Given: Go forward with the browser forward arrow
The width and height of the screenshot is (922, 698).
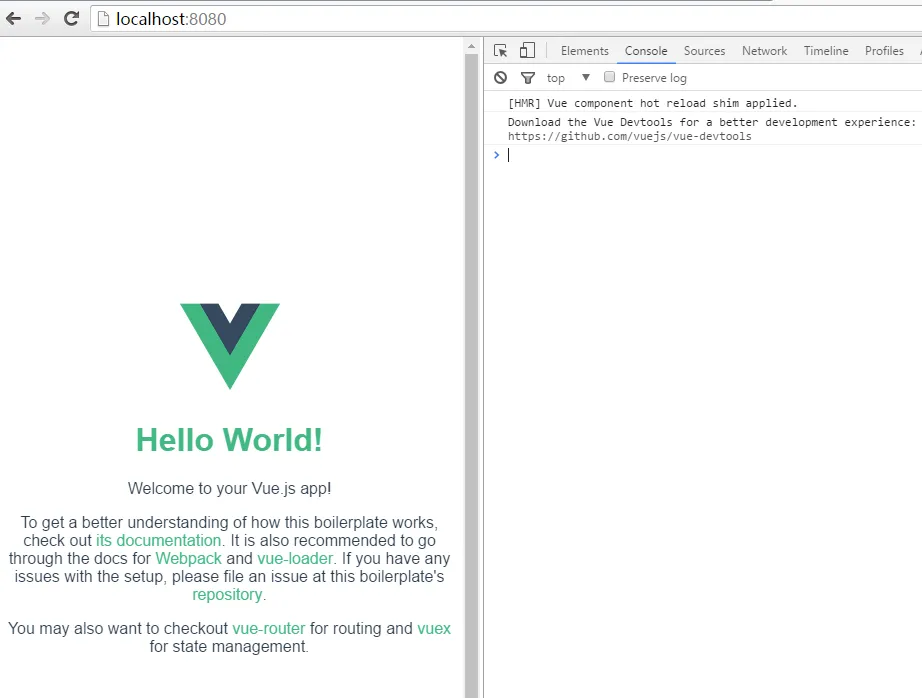Looking at the screenshot, I should (42, 19).
